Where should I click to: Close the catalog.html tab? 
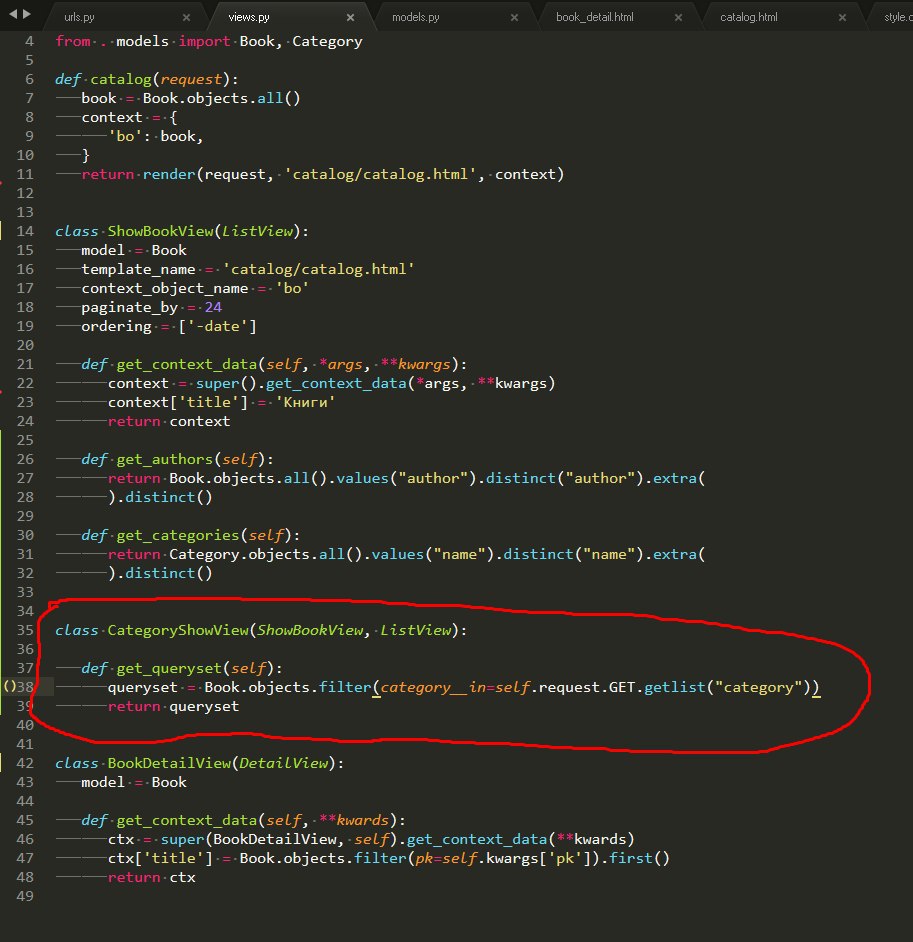pyautogui.click(x=842, y=17)
